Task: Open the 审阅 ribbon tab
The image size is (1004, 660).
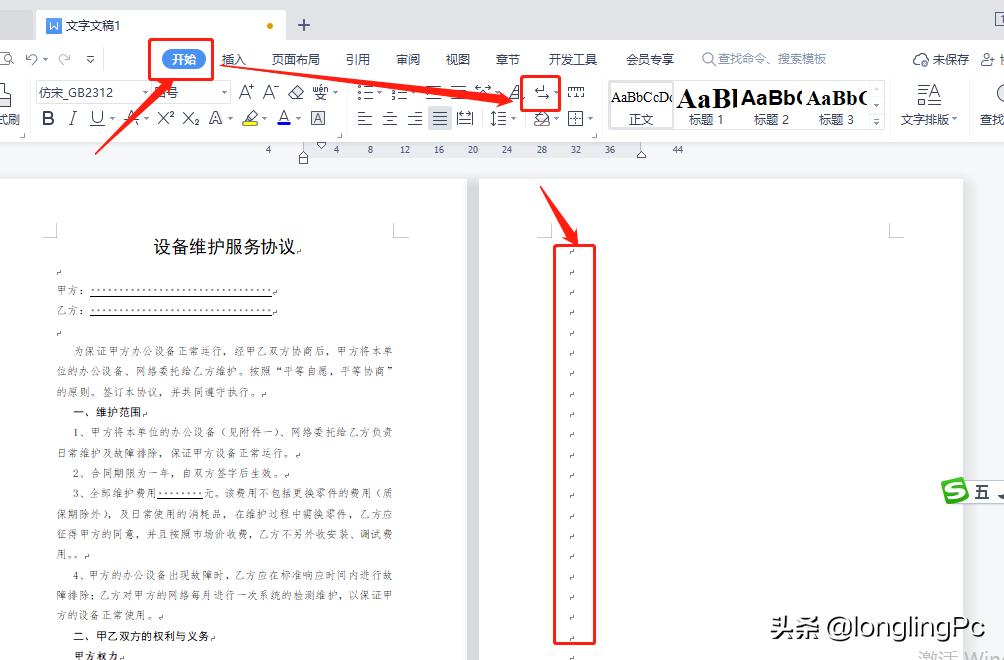Action: pos(408,58)
